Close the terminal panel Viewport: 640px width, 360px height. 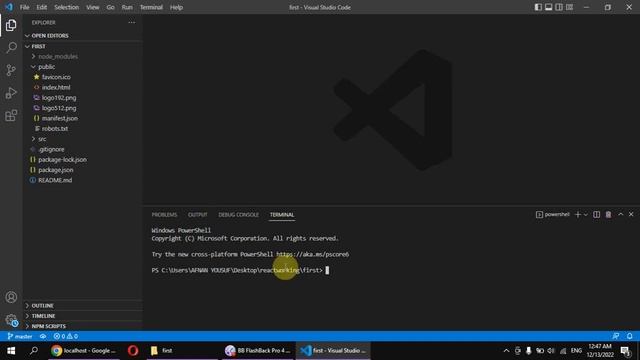pyautogui.click(x=631, y=214)
